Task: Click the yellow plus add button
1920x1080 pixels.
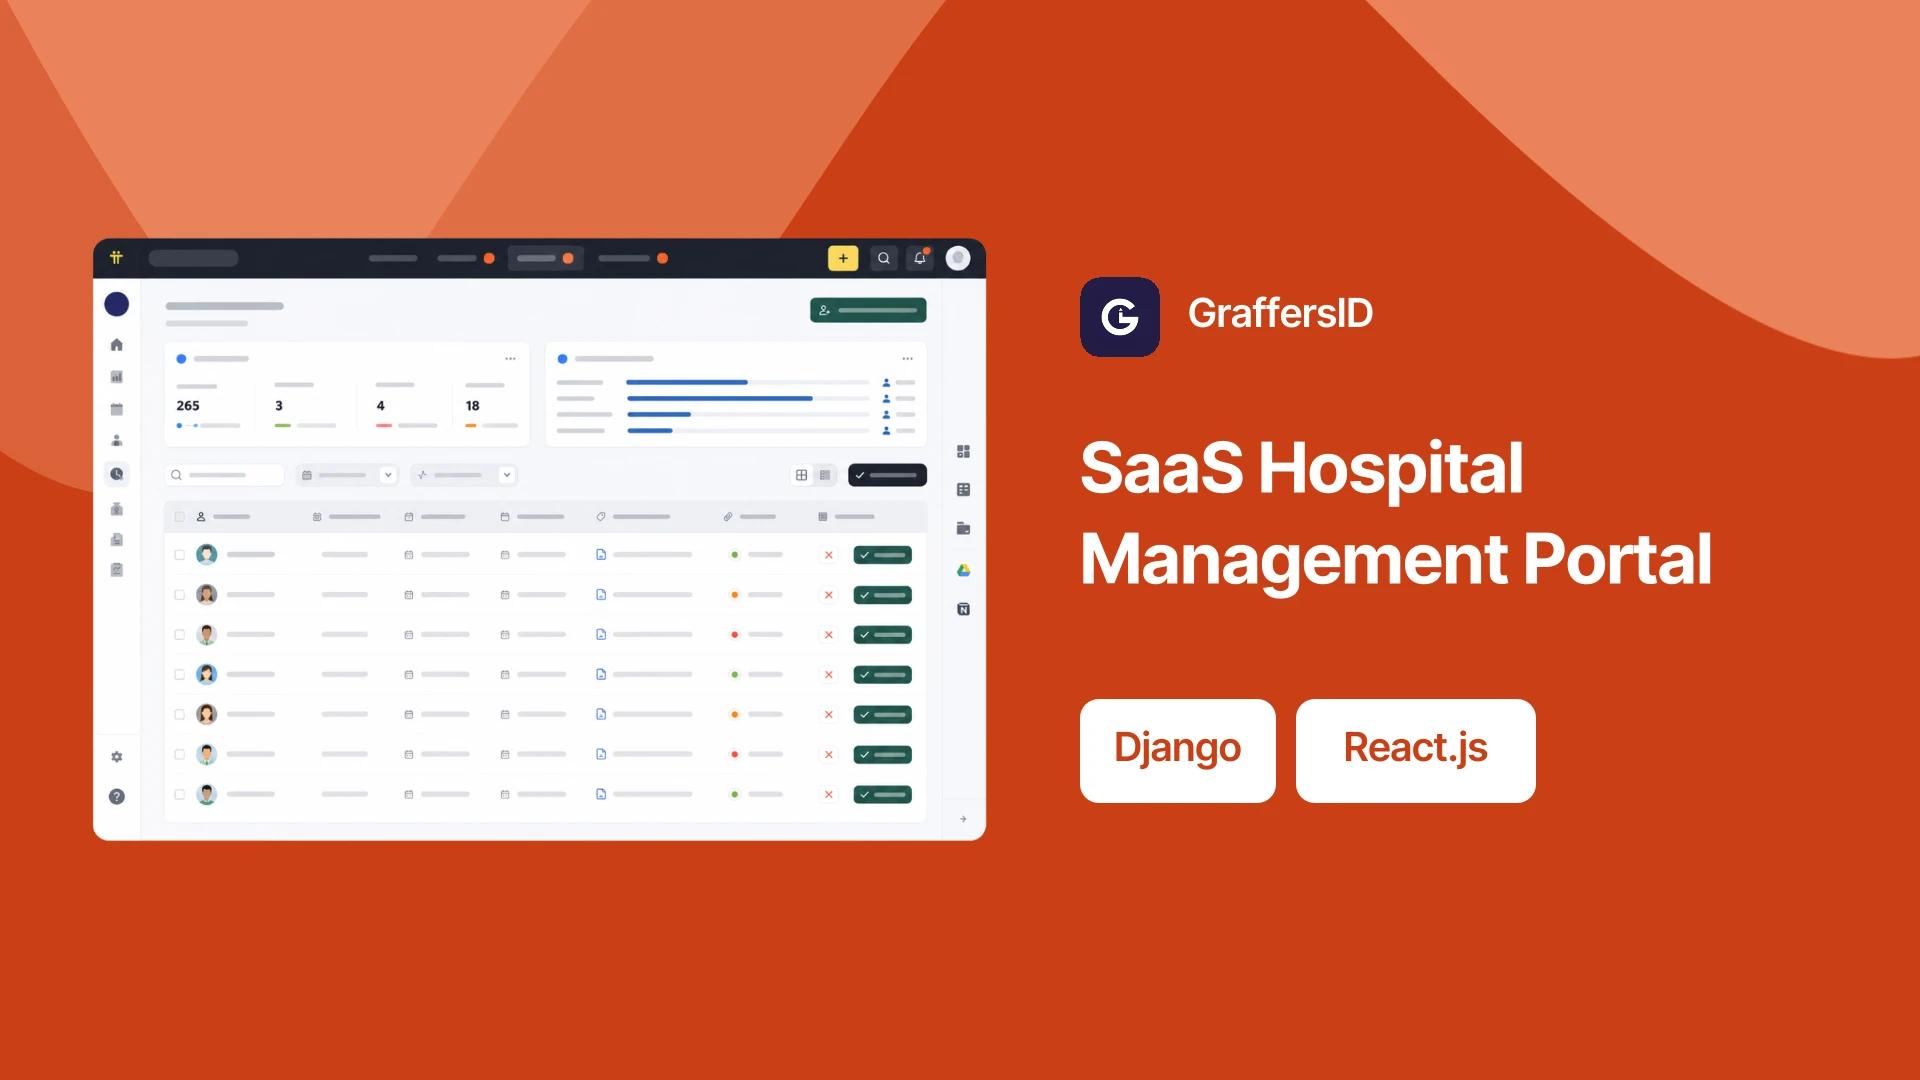Action: (x=843, y=258)
